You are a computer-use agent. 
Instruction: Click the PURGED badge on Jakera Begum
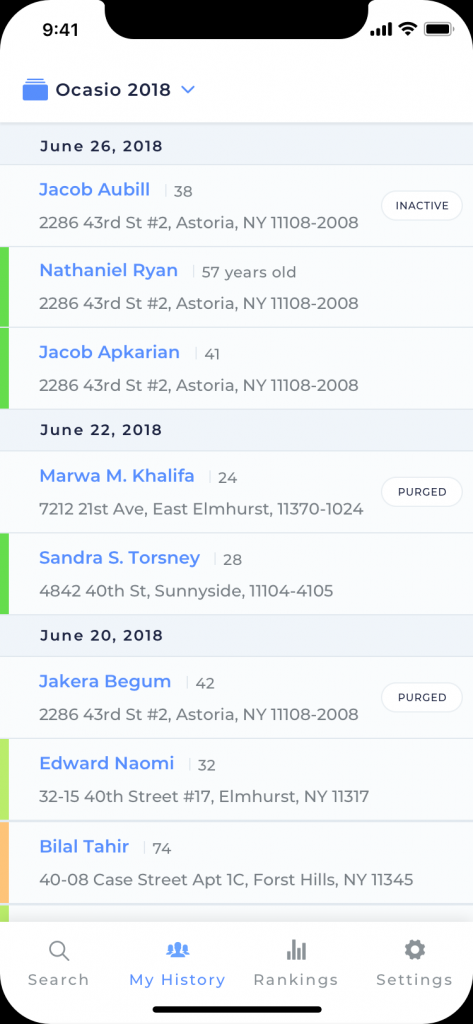[421, 697]
